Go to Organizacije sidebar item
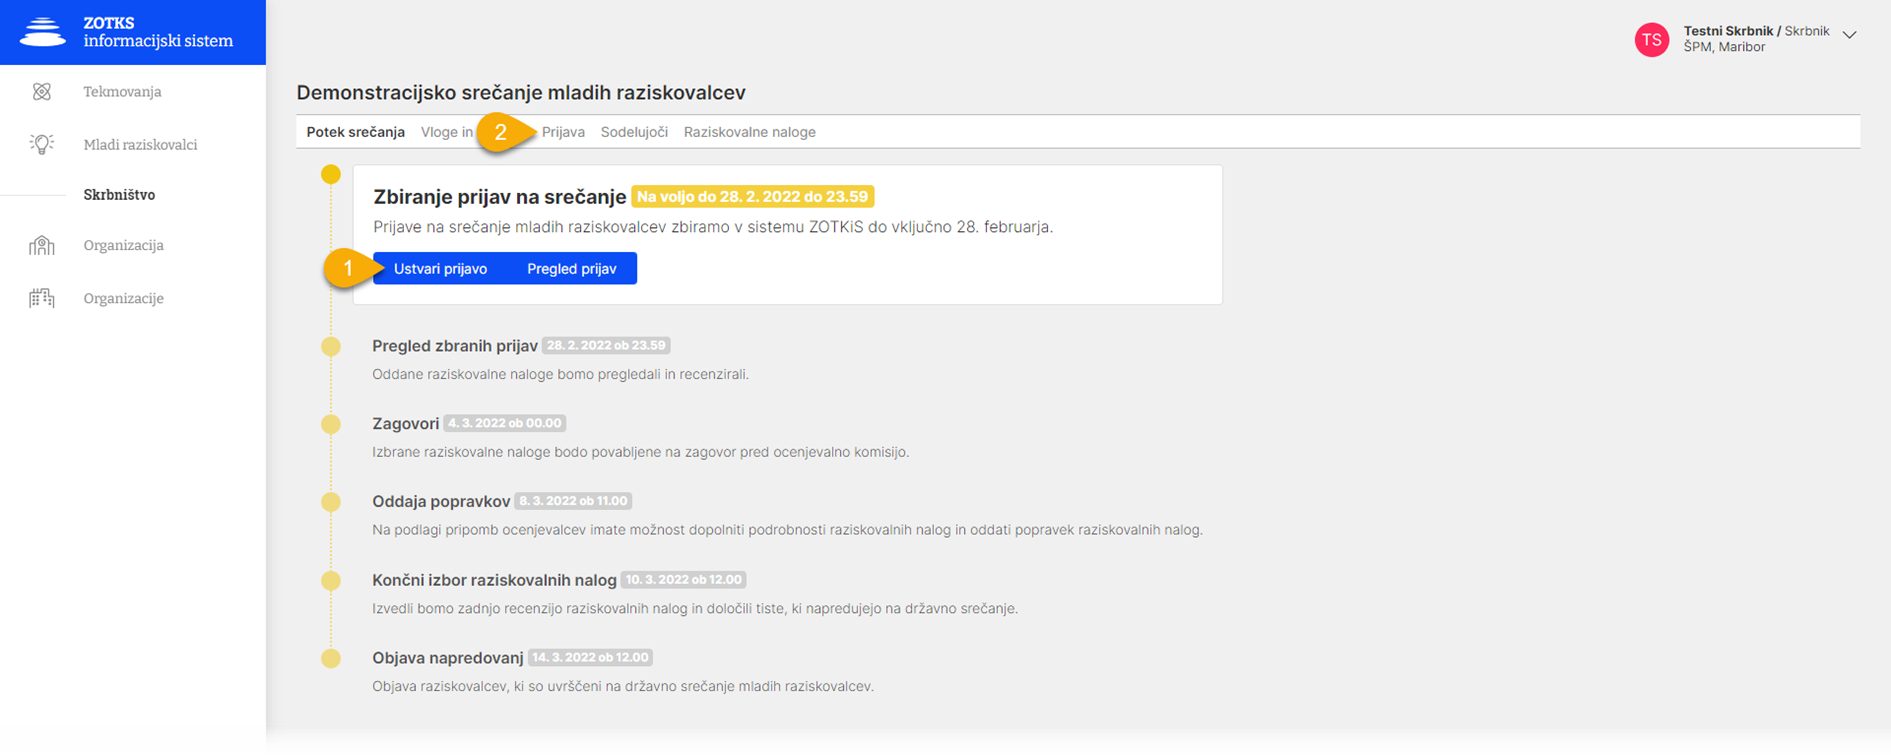Image resolution: width=1891 pixels, height=755 pixels. tap(123, 298)
